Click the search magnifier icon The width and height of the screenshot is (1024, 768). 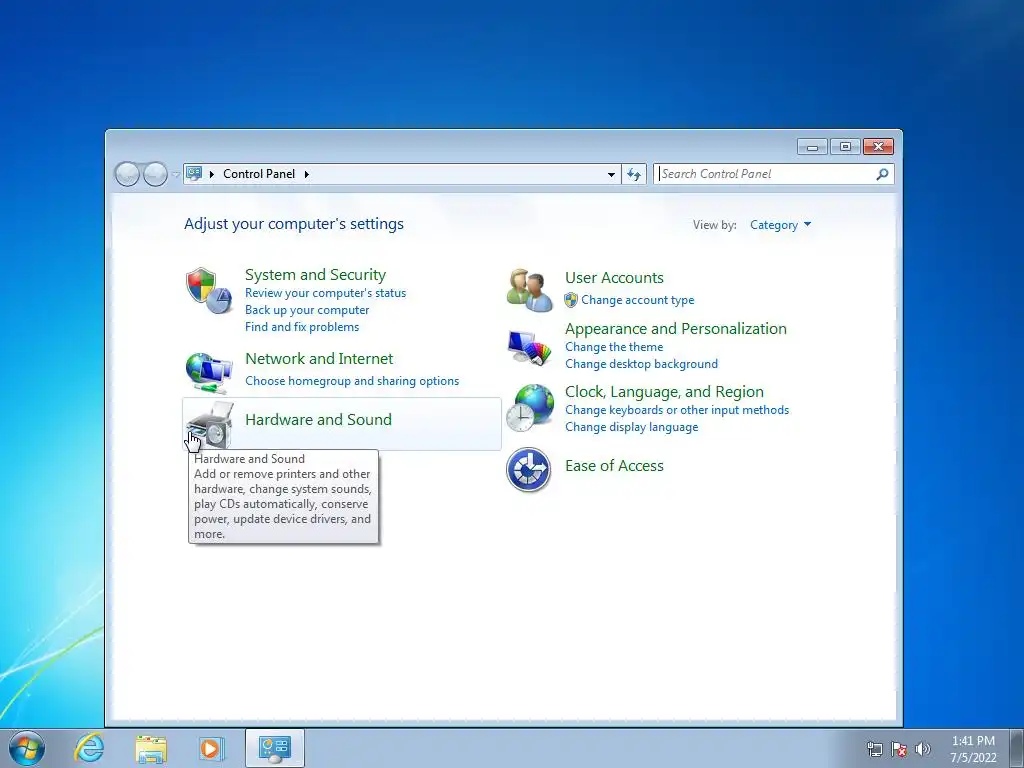882,174
